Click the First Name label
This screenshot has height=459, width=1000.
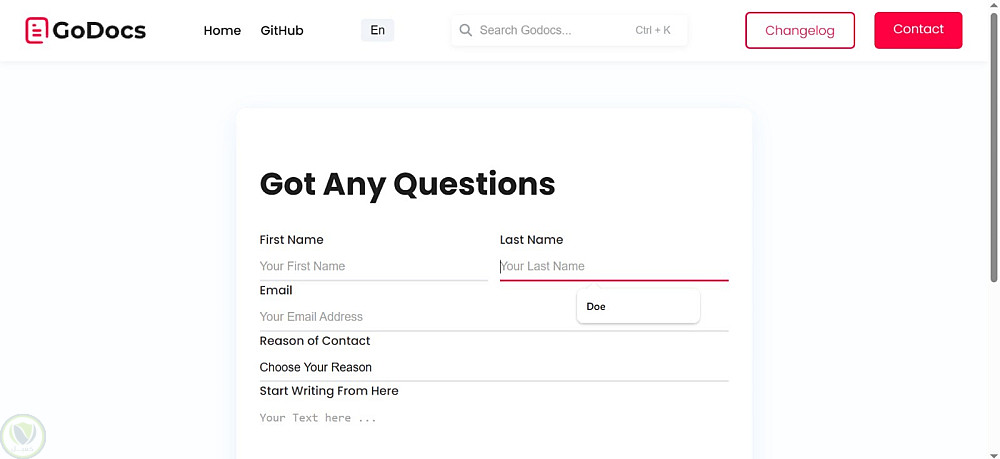(x=291, y=240)
